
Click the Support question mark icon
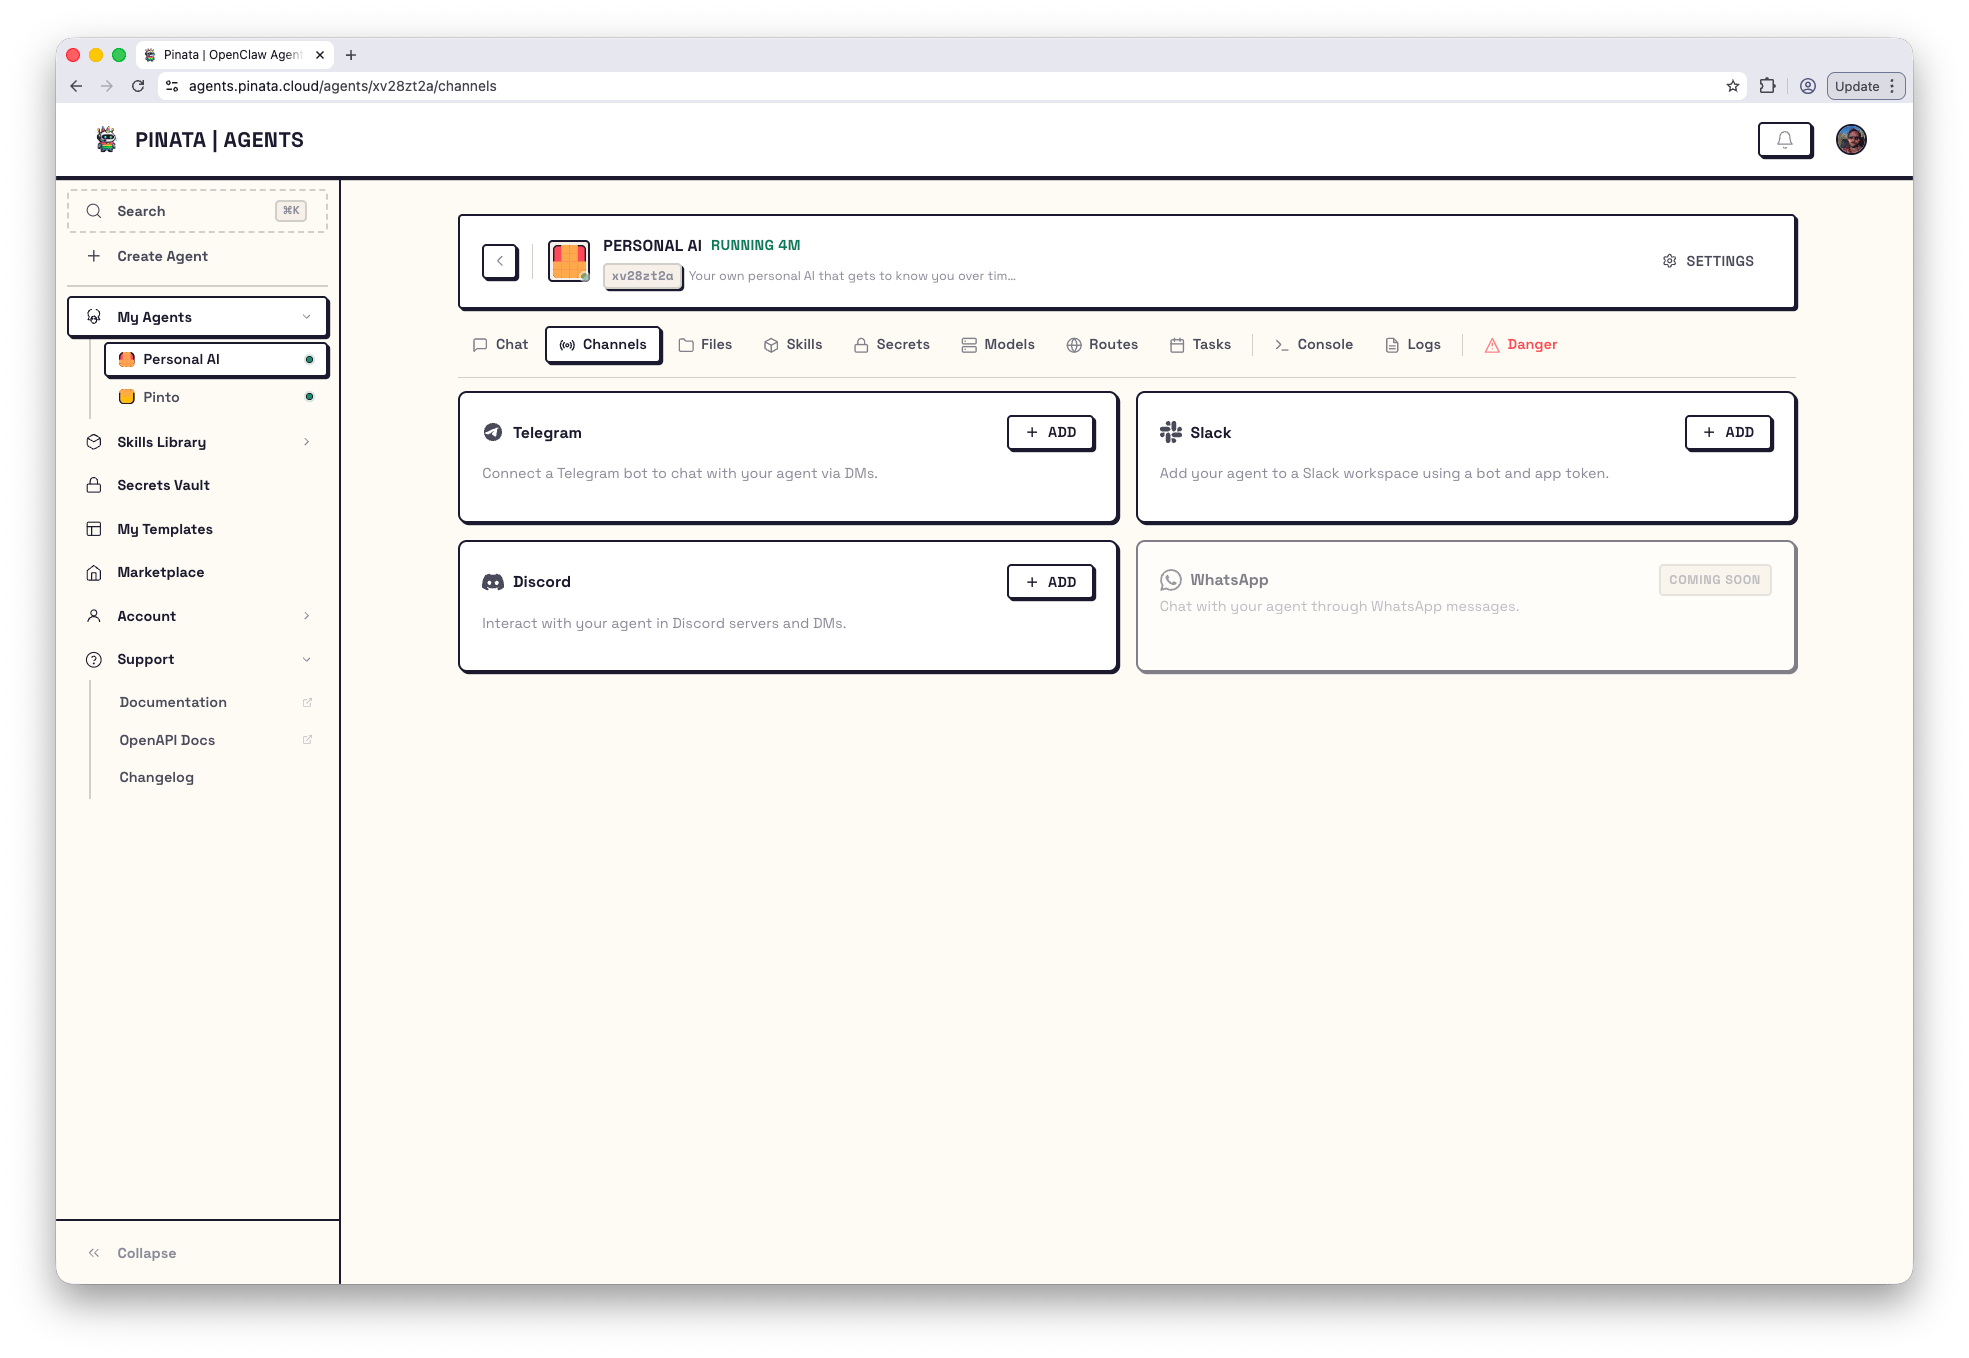coord(94,659)
